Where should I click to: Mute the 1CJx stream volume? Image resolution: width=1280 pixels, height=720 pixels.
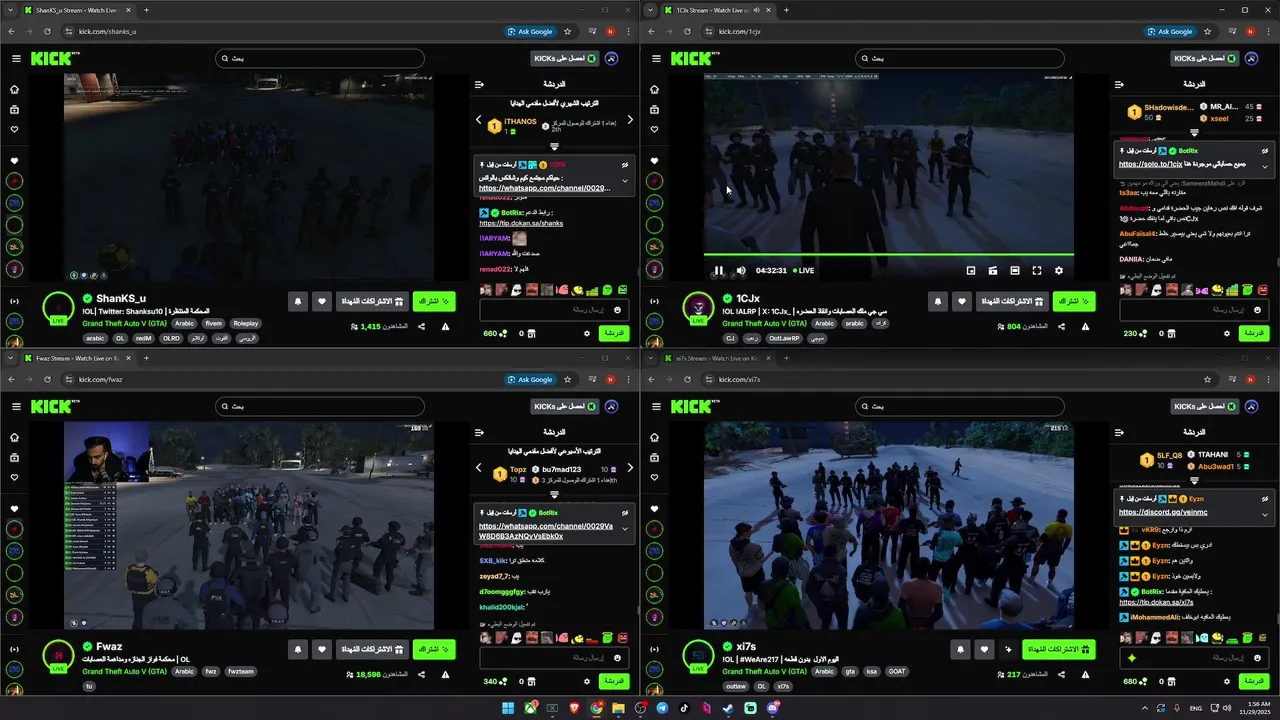click(x=741, y=270)
